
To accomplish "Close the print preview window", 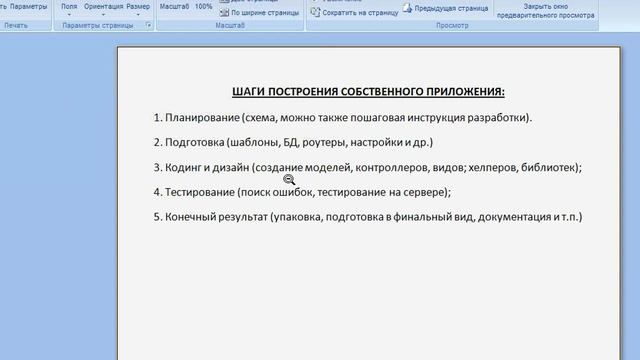I will pos(545,11).
